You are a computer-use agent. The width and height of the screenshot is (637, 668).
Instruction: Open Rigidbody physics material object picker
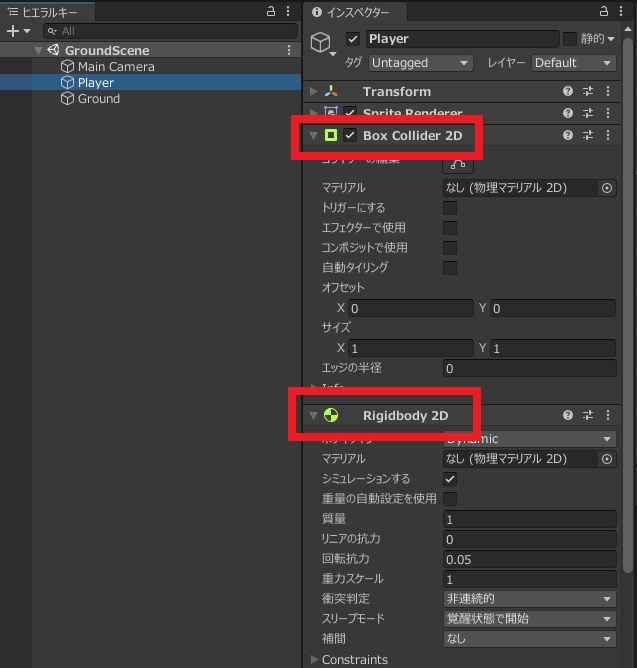point(607,459)
